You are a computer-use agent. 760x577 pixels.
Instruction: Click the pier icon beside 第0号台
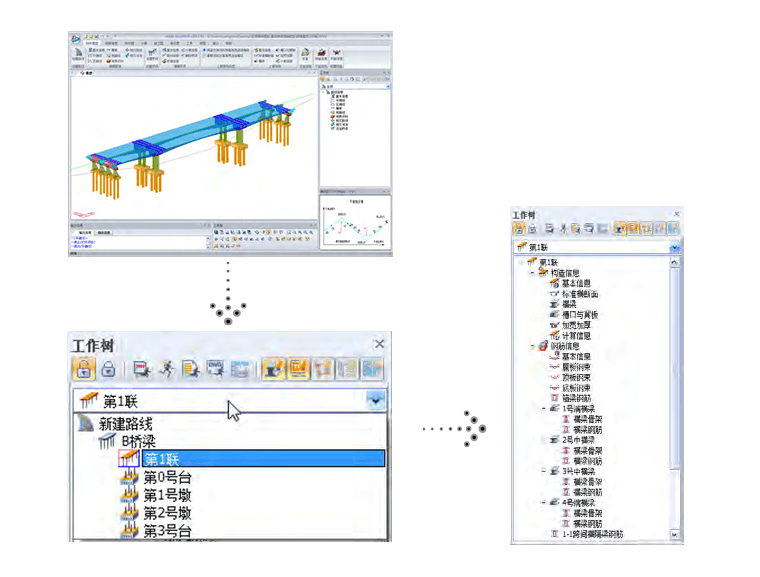(129, 477)
